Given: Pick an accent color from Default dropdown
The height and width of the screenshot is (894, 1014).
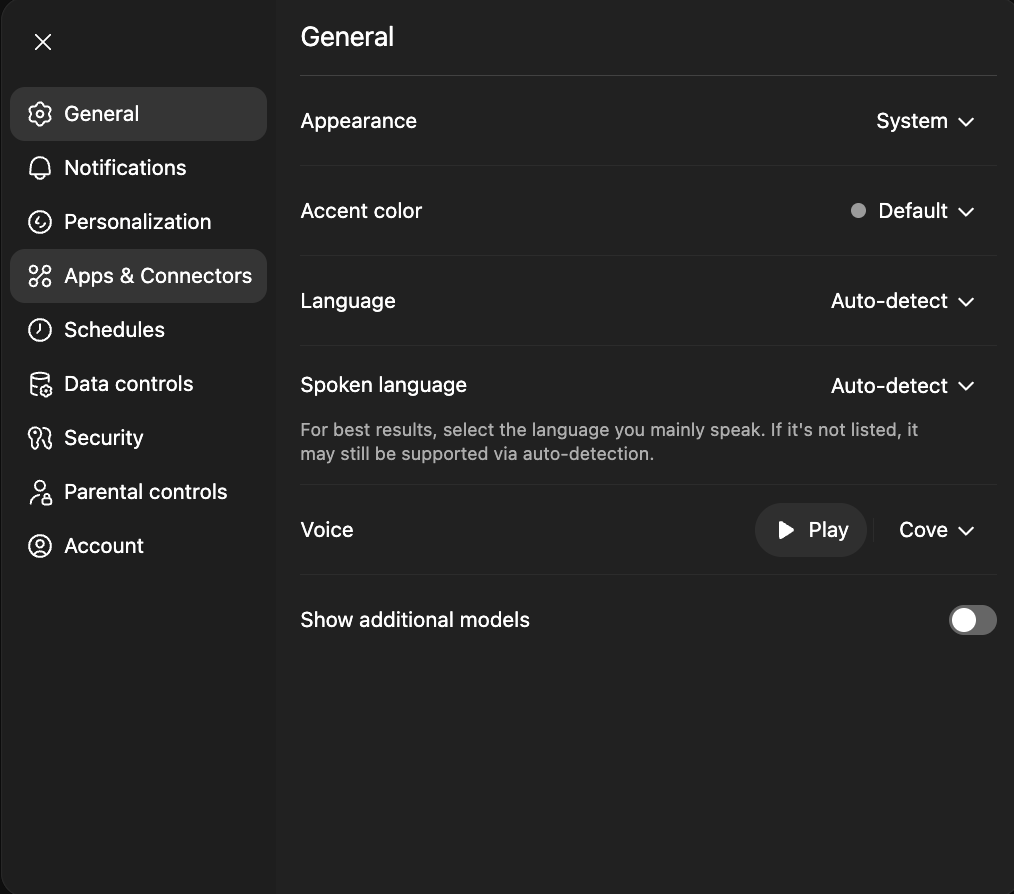Looking at the screenshot, I should coord(912,211).
